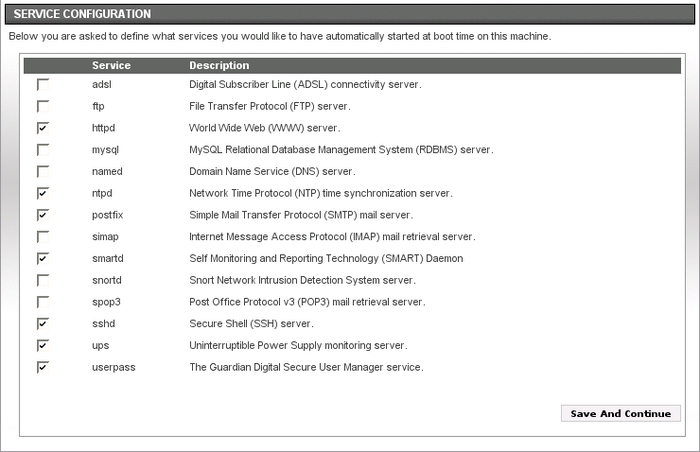The image size is (700, 452).
Task: Select the sshd service name
Action: (103, 324)
